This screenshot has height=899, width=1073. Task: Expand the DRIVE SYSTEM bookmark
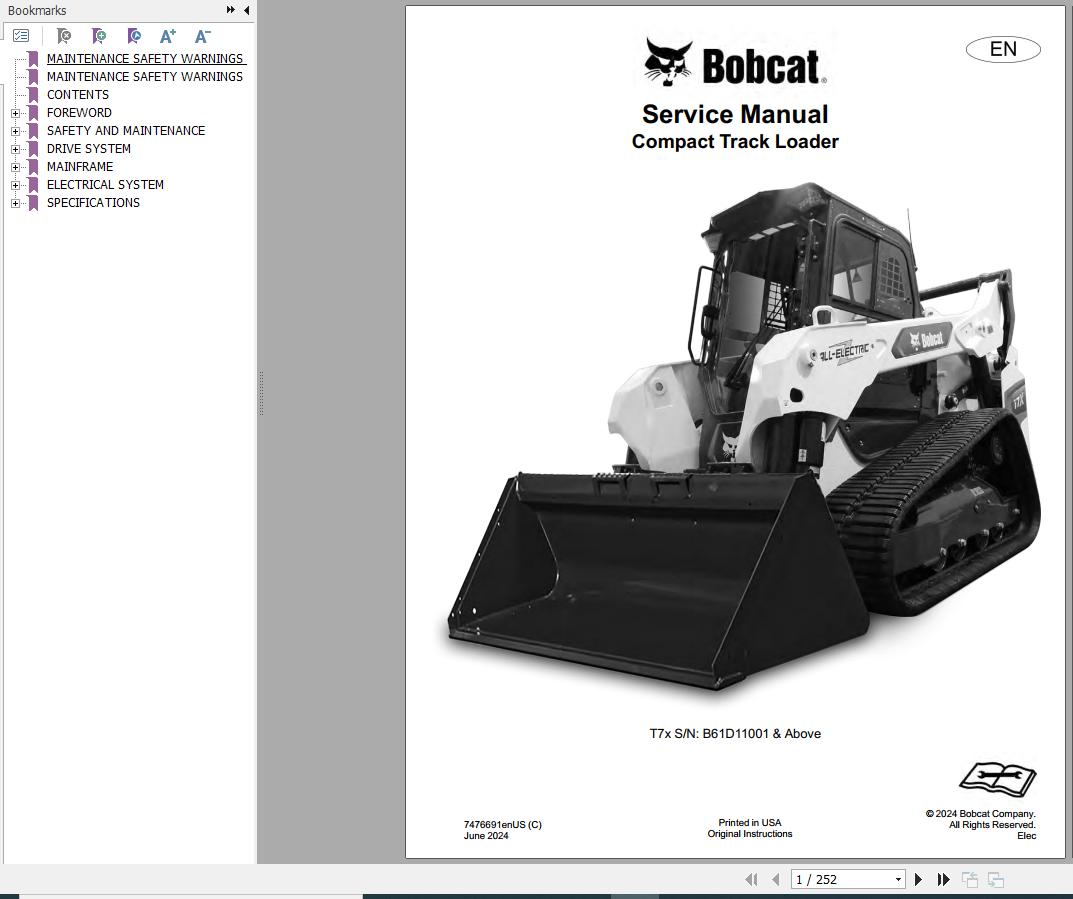(15, 149)
